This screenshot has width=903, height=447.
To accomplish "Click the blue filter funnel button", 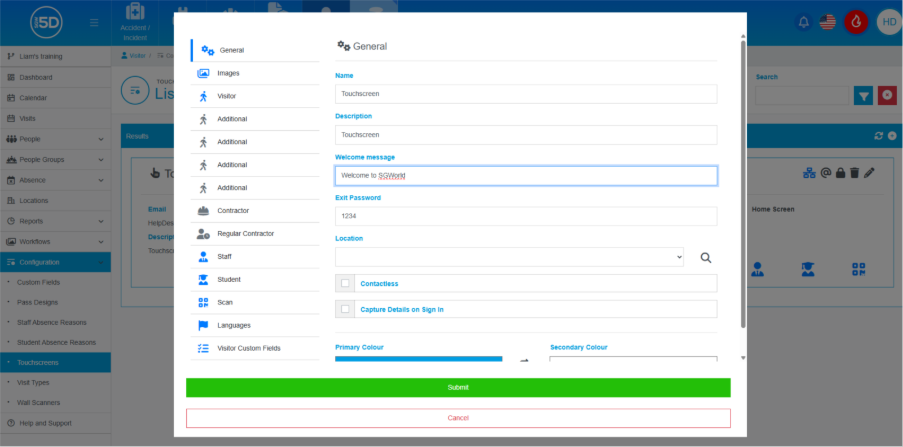I will [863, 96].
